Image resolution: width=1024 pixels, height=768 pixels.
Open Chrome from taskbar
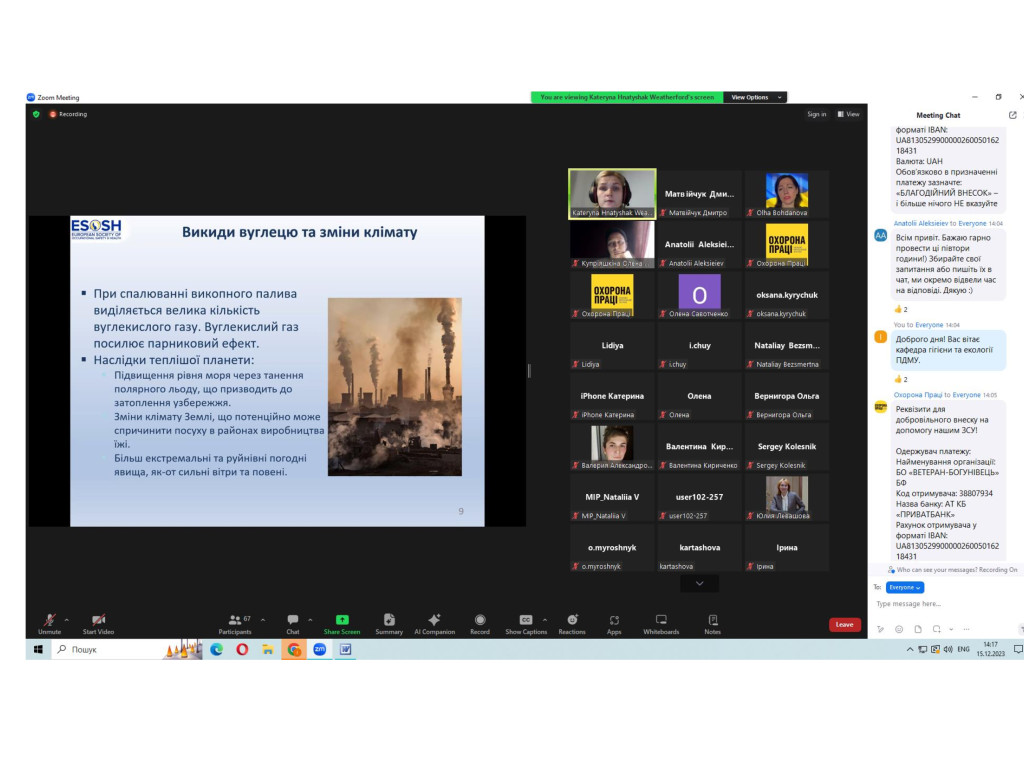click(x=294, y=649)
